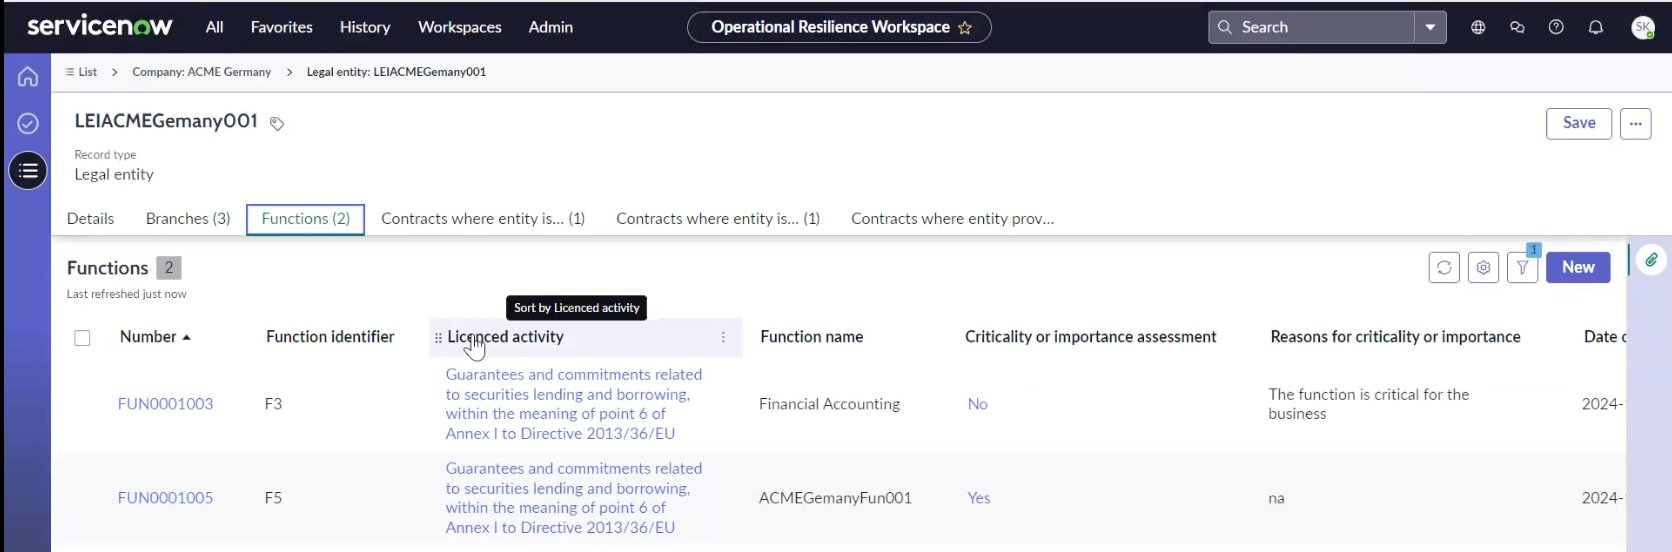
Task: Click the search magnifier icon
Action: [1225, 27]
